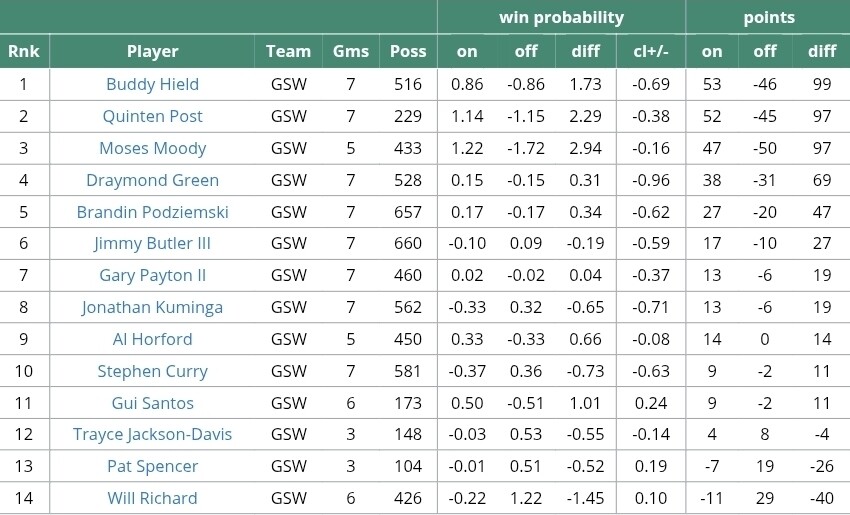Open Trayce Jackson-Davis player link
850x515 pixels.
coord(152,434)
